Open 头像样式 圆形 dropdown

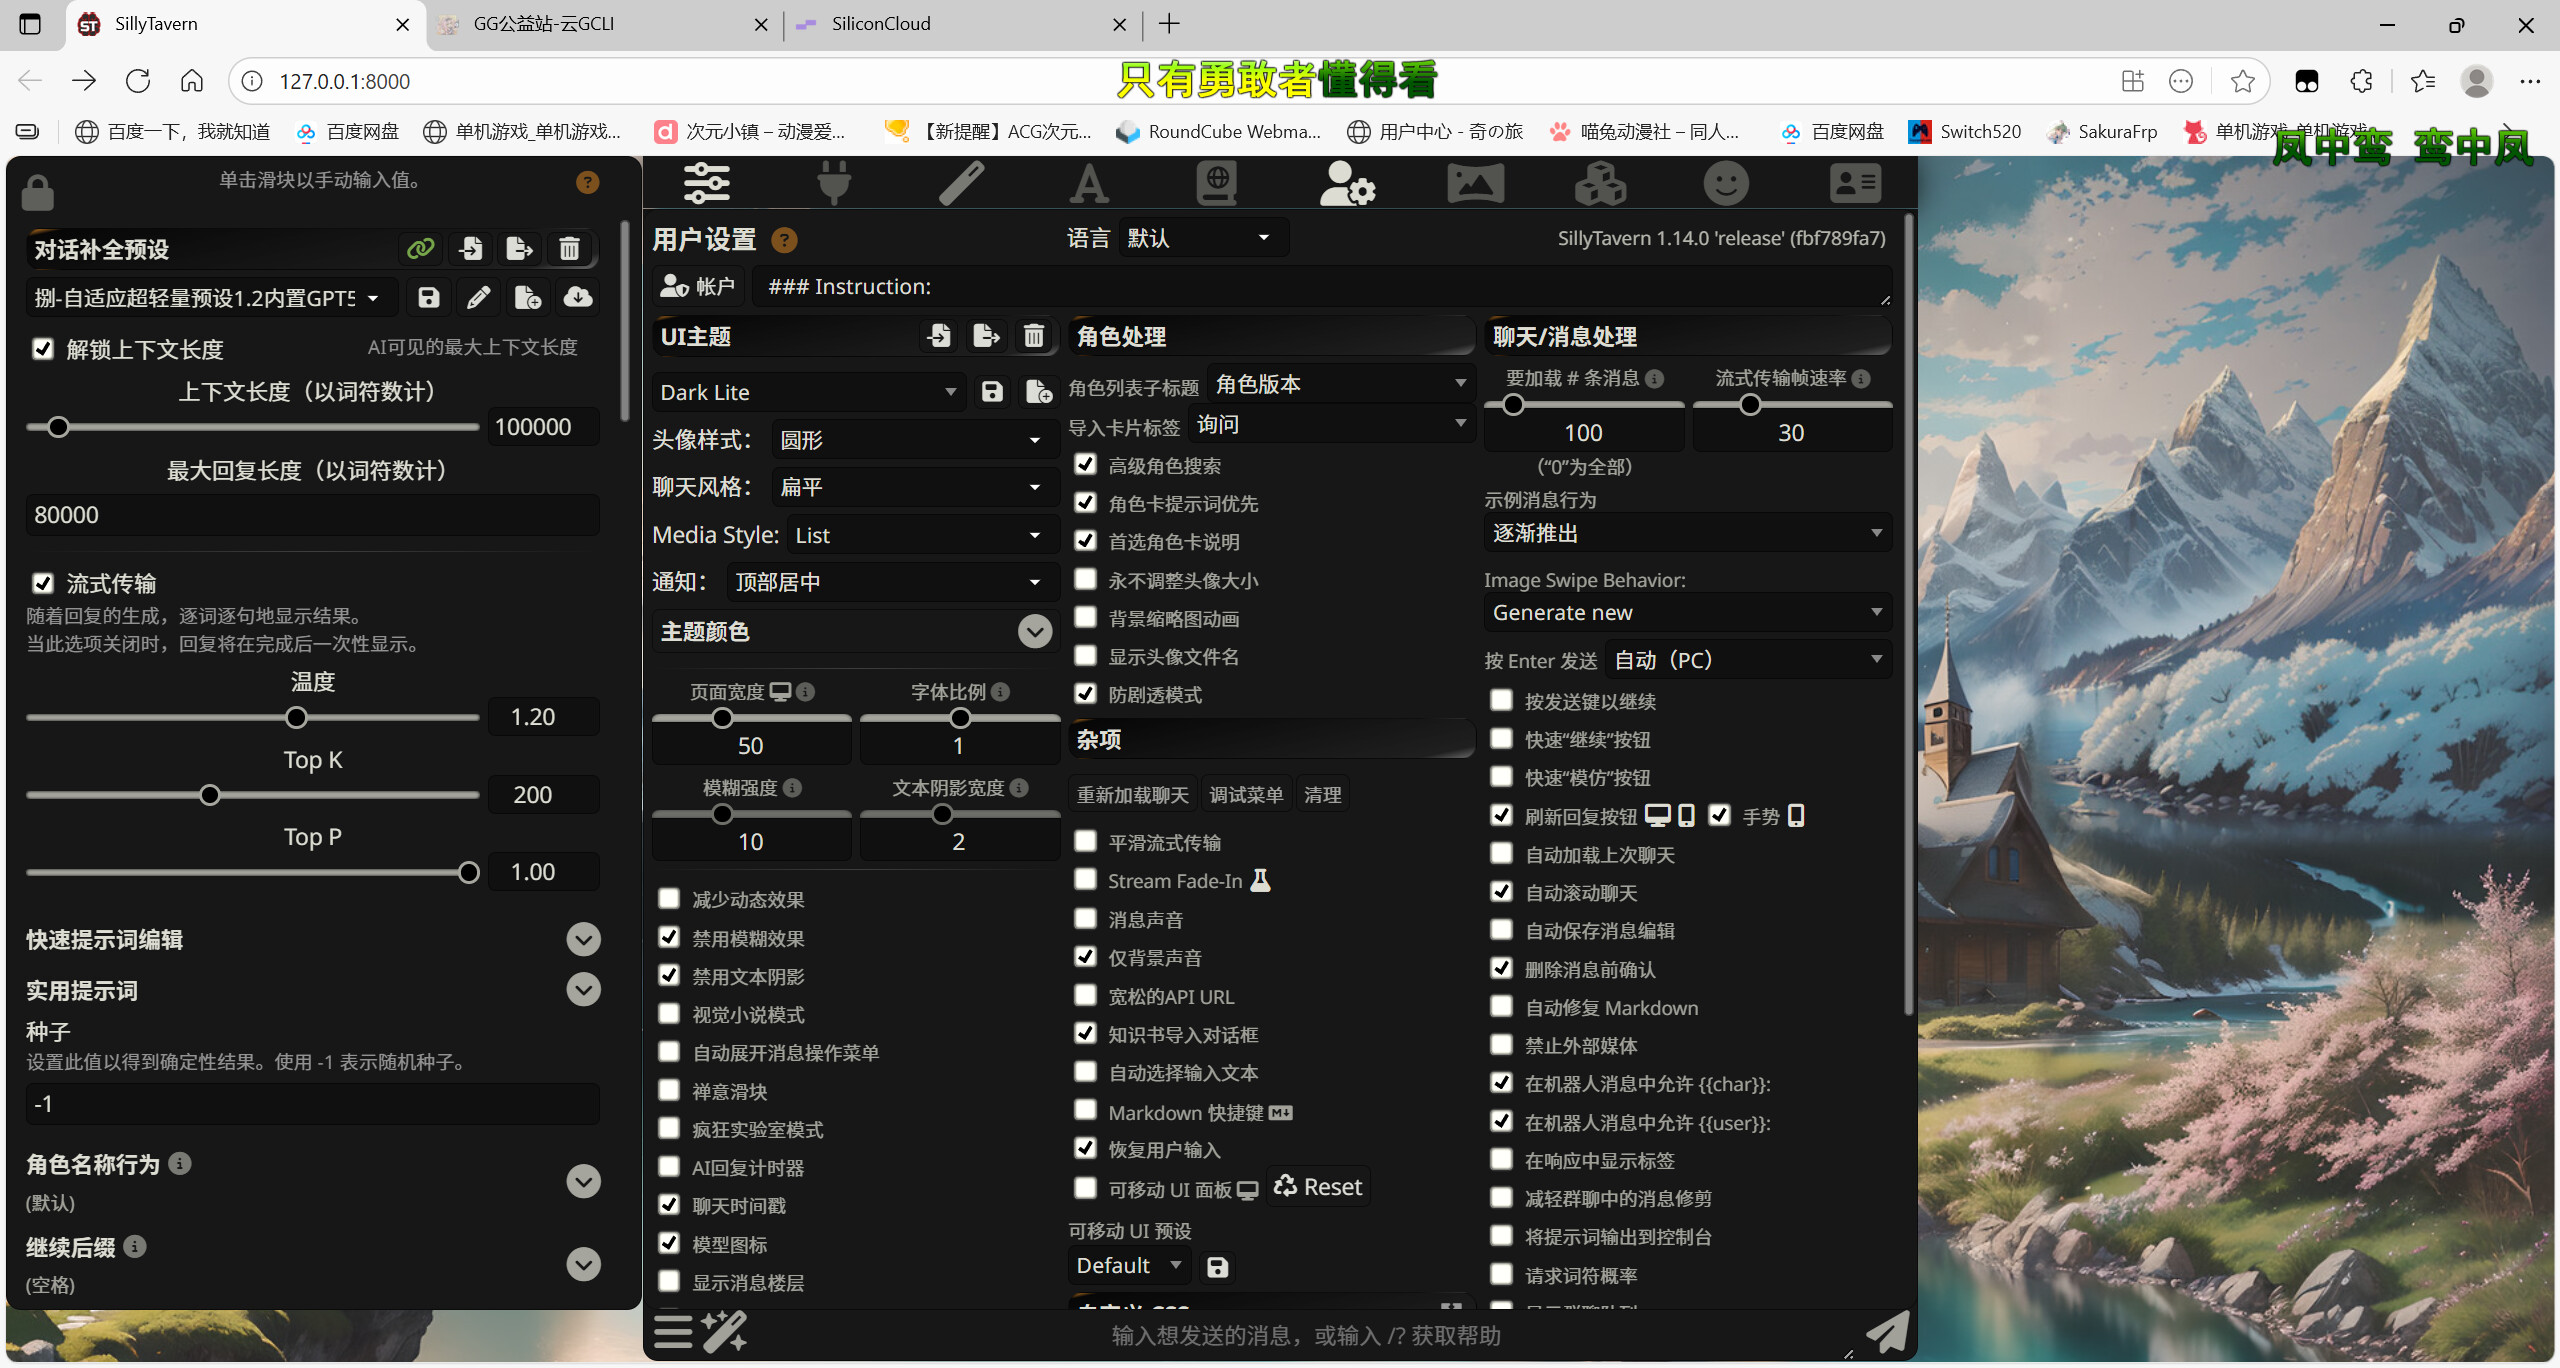[x=914, y=440]
